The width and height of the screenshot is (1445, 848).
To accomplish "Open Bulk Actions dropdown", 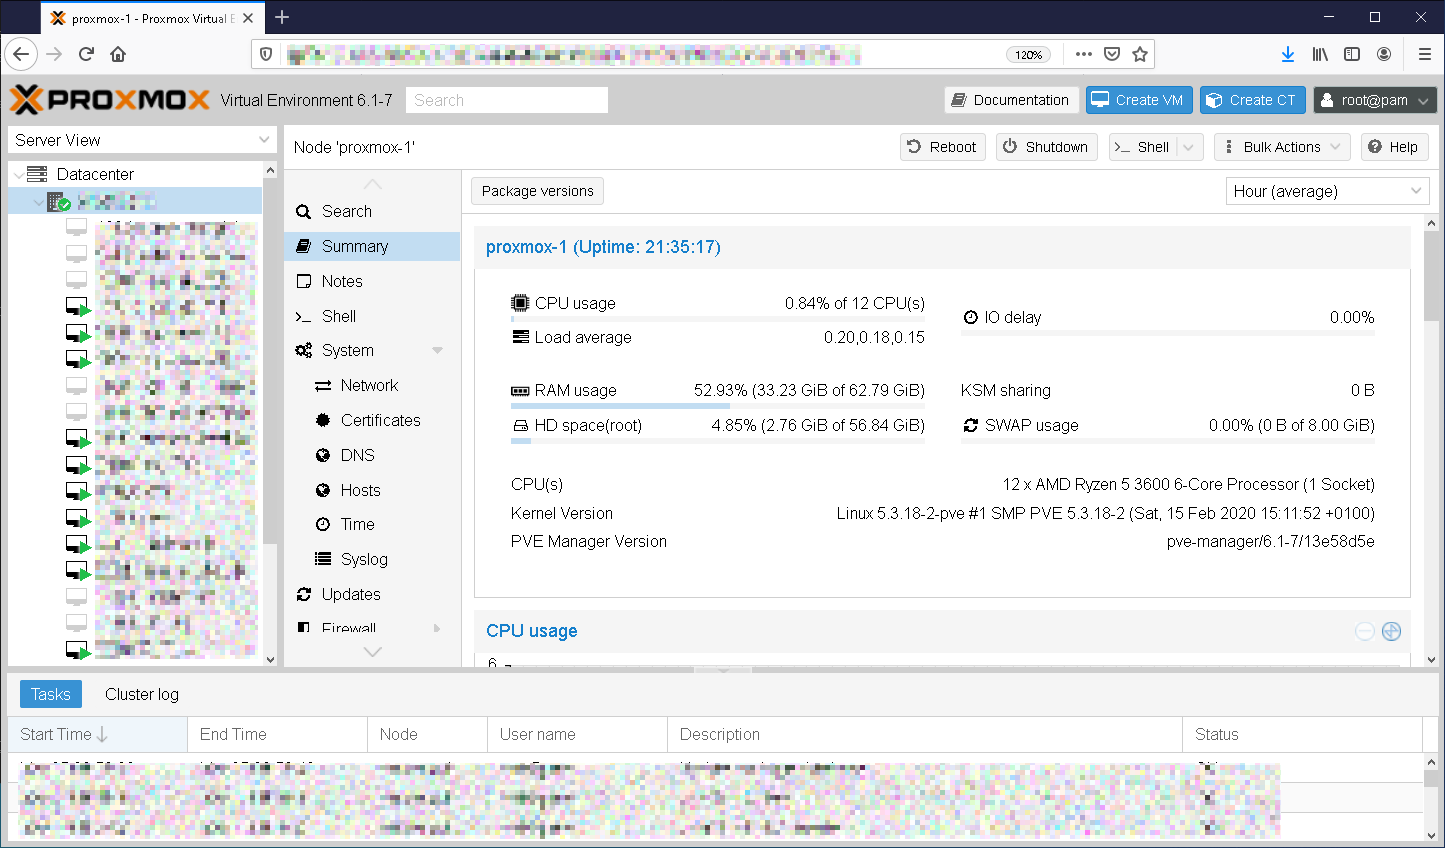I will tap(1282, 147).
